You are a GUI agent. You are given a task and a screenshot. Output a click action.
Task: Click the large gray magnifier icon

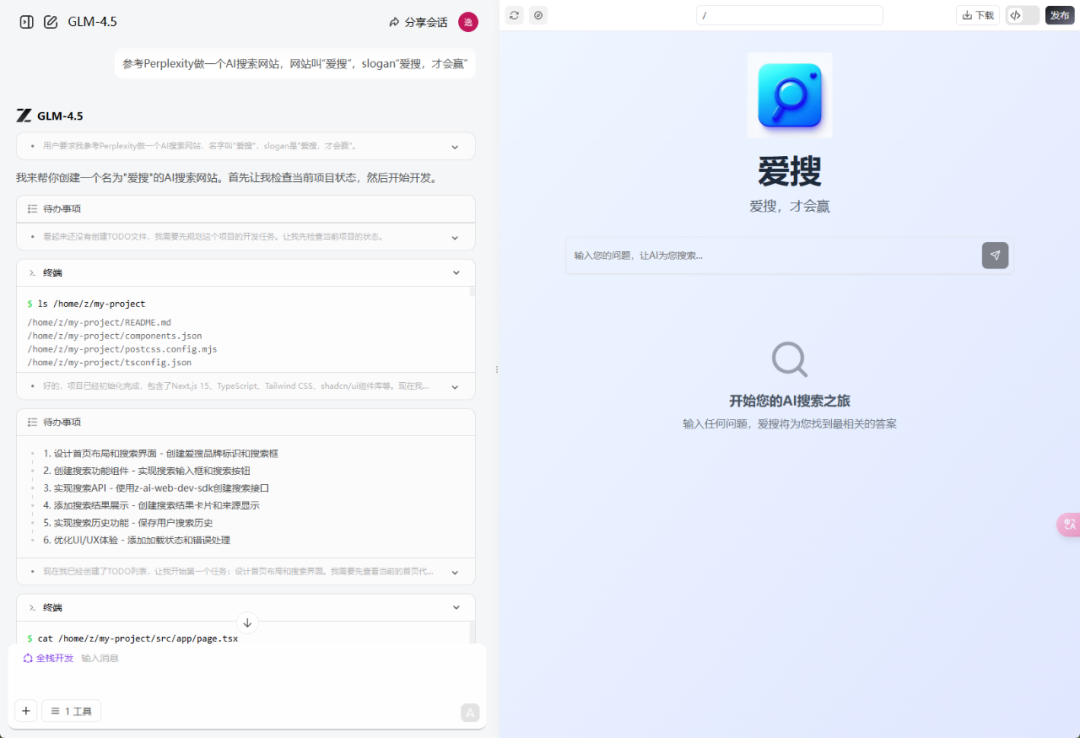pyautogui.click(x=789, y=359)
